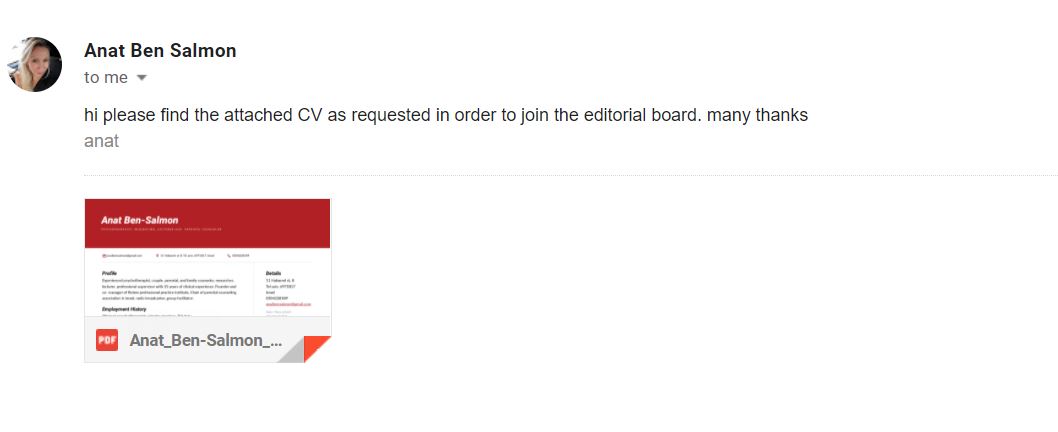Click the dotted divider above the attachment
This screenshot has width=1058, height=432.
click(x=570, y=176)
